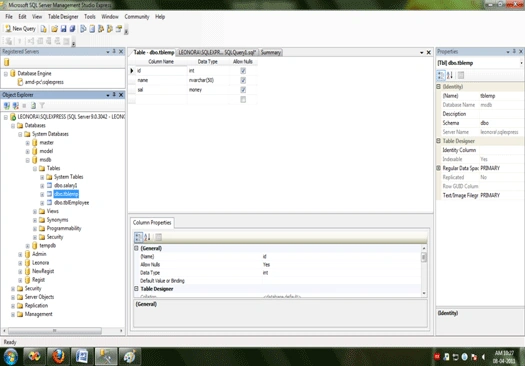The height and width of the screenshot is (366, 525).
Task: Click the Object Explorer horizontal scrollbar
Action: [55, 331]
